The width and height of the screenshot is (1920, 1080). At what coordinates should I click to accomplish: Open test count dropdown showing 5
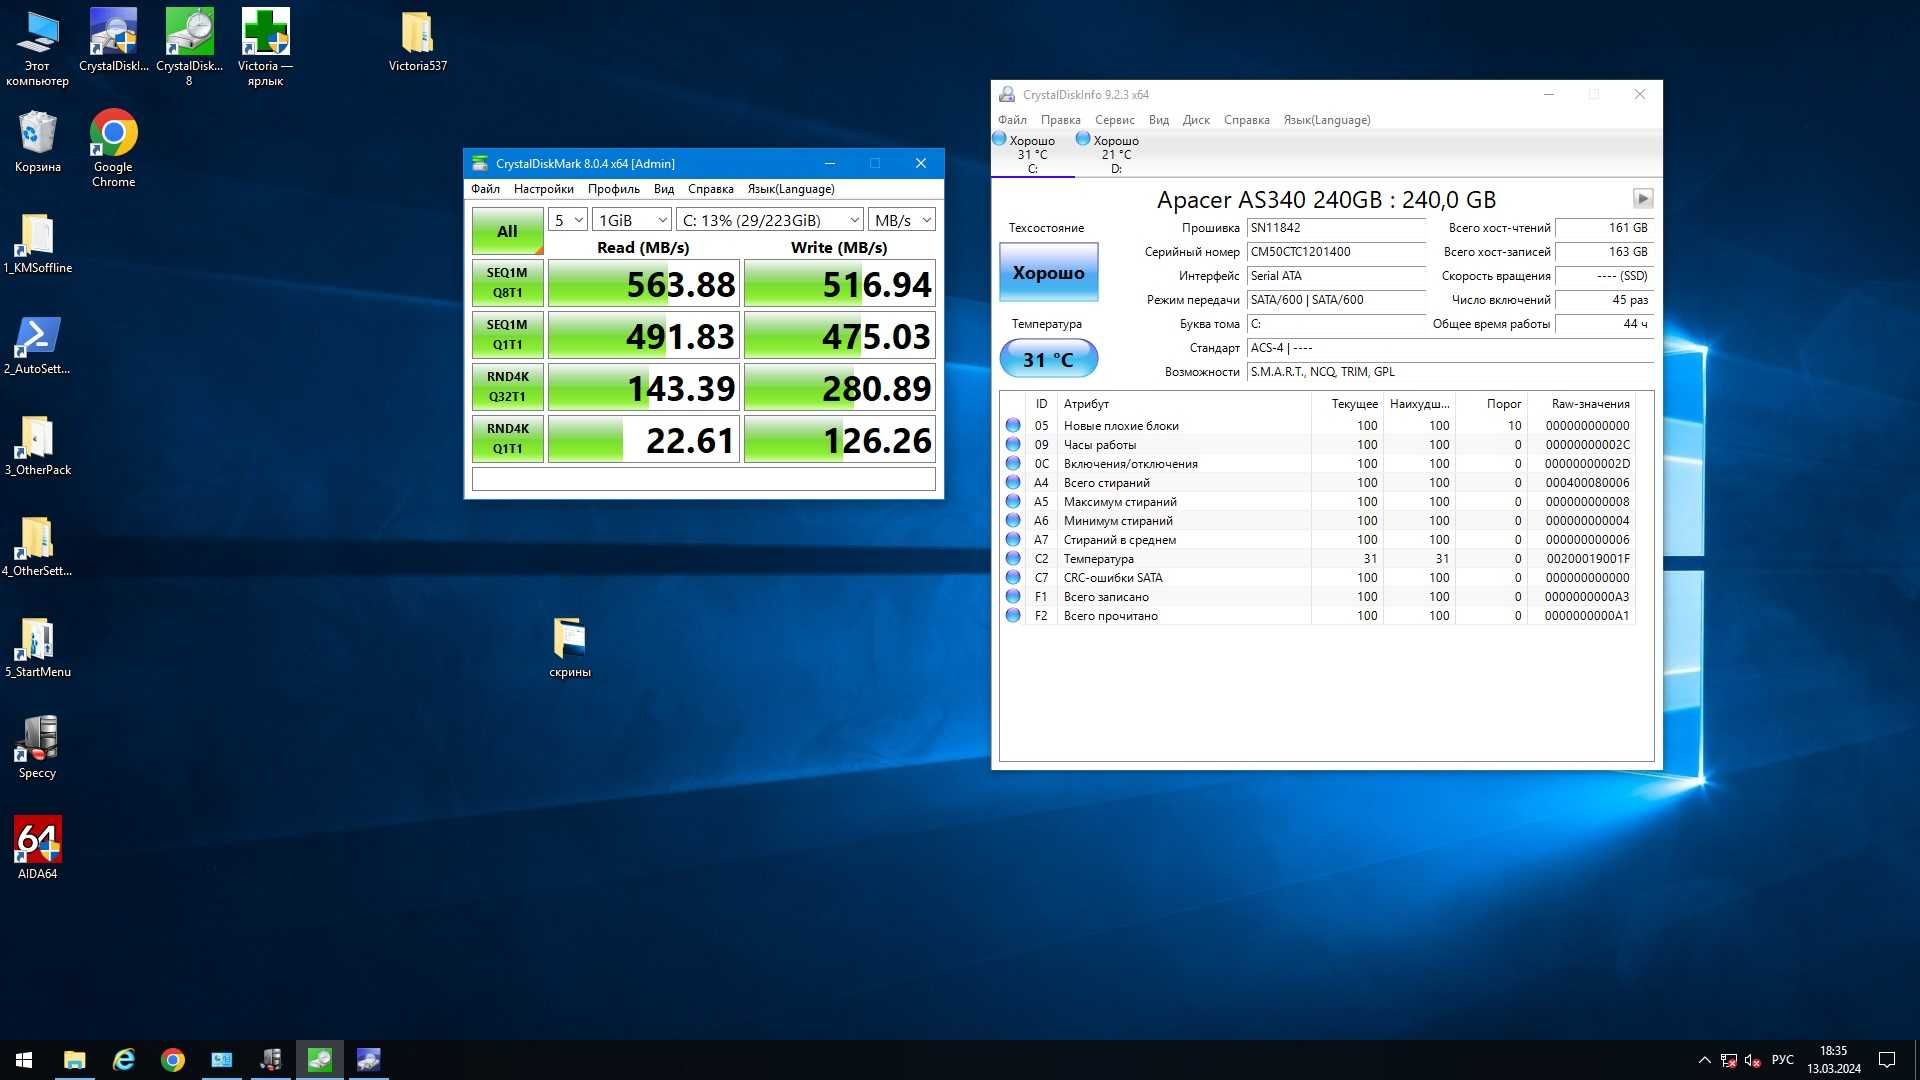pos(567,220)
